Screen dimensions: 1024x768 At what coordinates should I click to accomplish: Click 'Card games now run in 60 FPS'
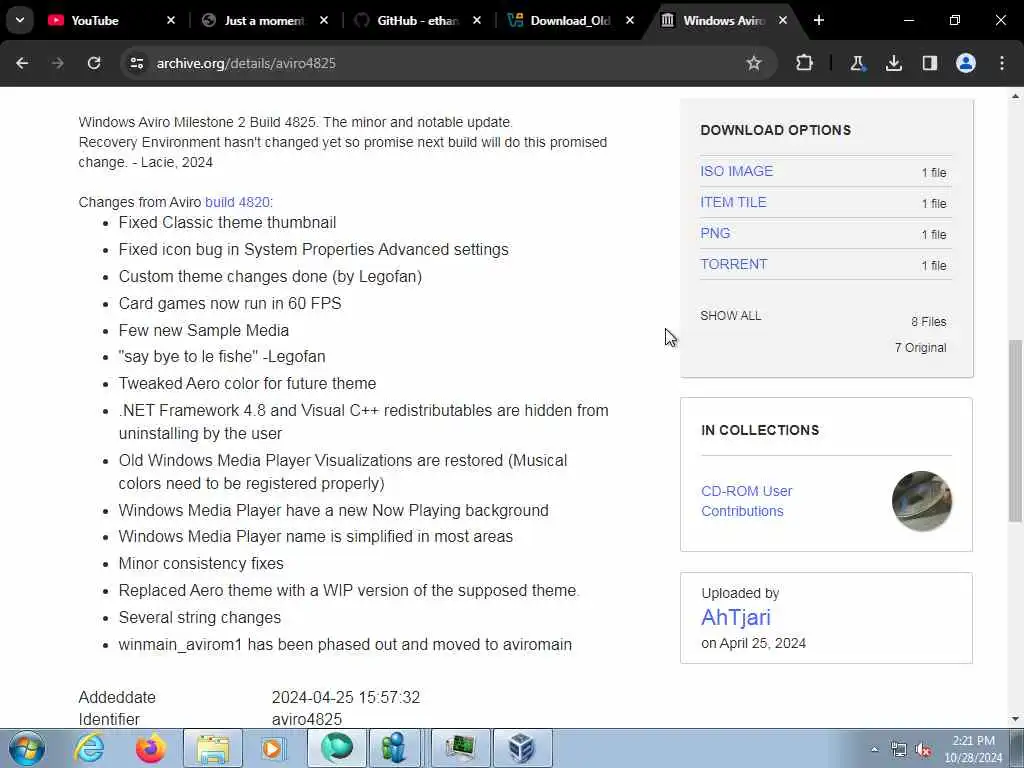[x=230, y=304]
